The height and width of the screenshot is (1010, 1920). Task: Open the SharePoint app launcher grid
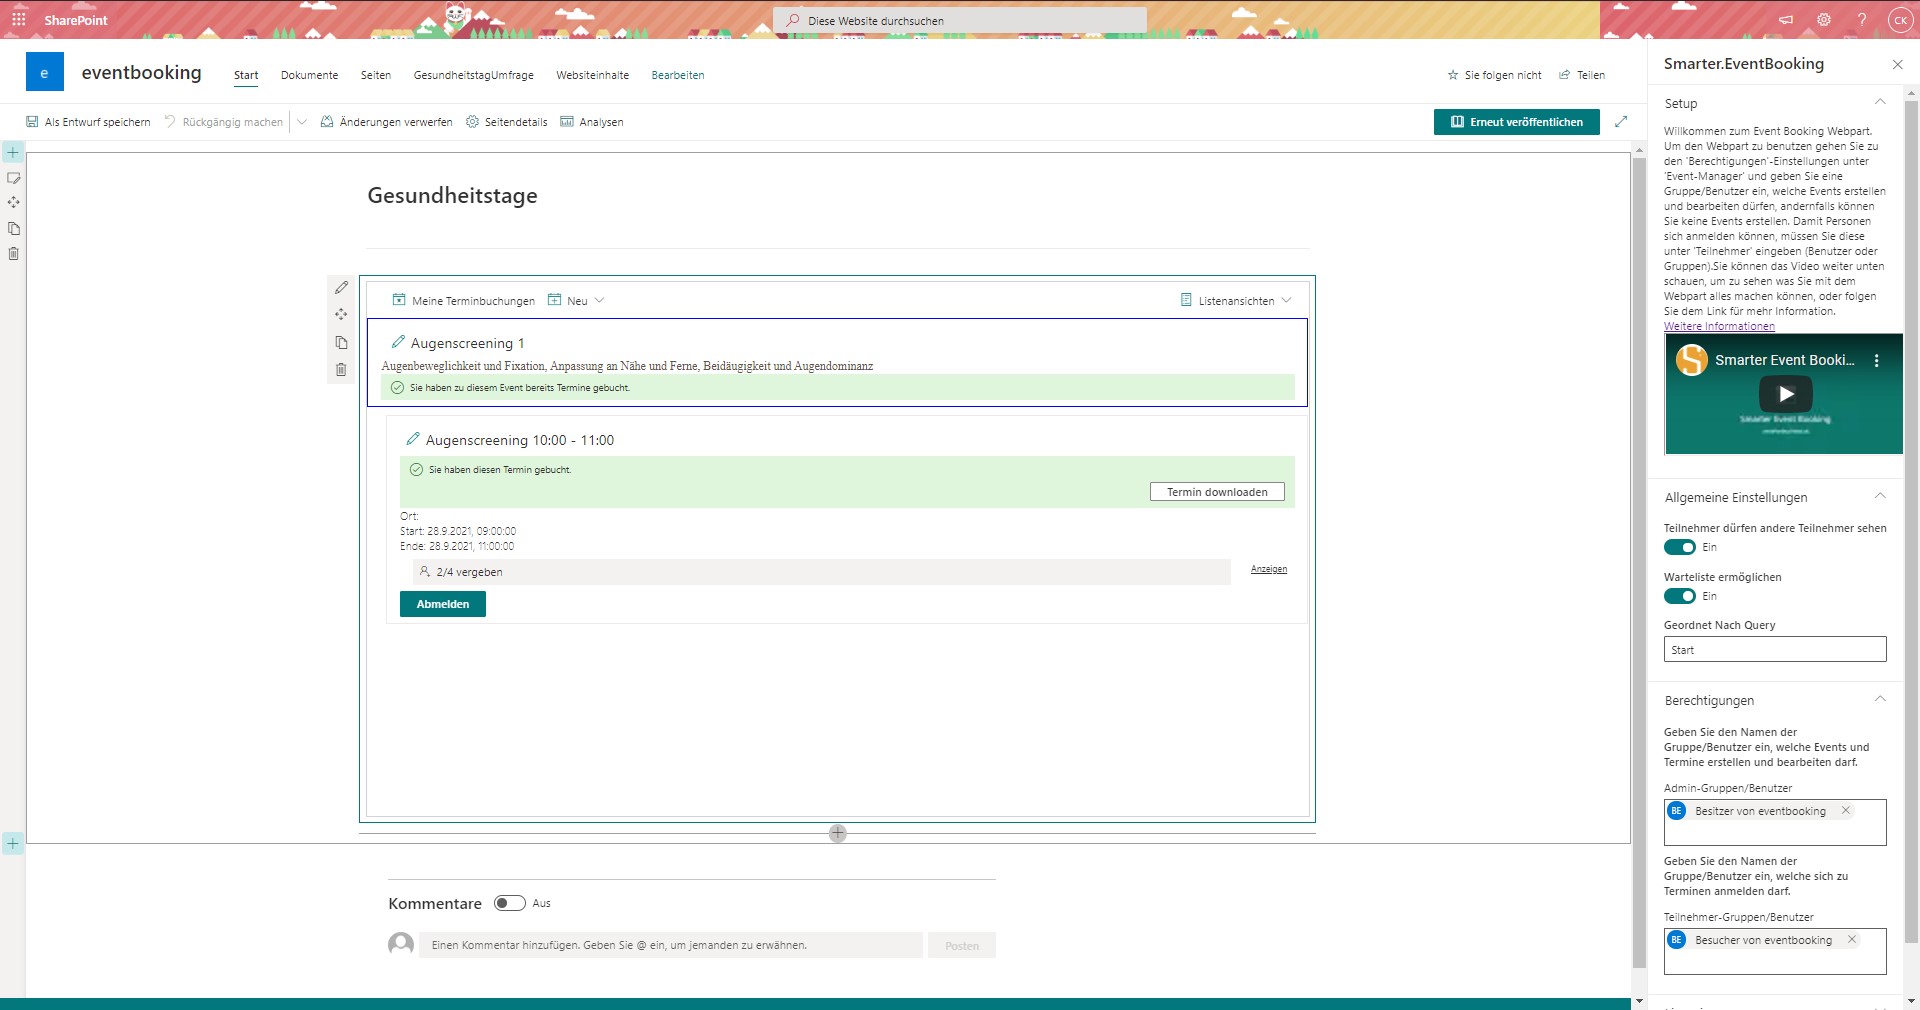click(x=18, y=19)
